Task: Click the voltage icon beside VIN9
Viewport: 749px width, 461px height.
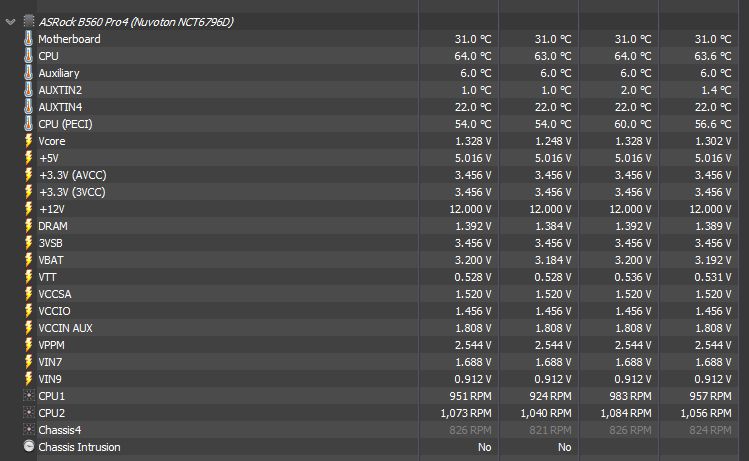Action: pos(29,379)
